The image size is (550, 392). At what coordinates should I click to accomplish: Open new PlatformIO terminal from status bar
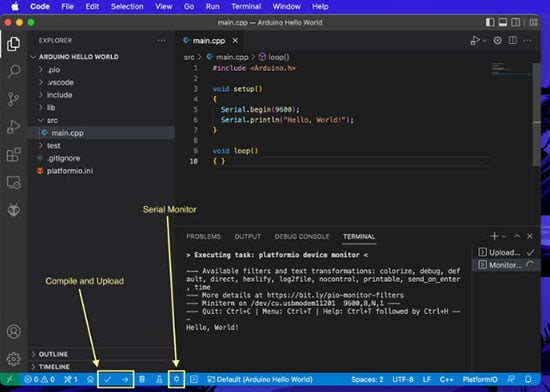194,379
